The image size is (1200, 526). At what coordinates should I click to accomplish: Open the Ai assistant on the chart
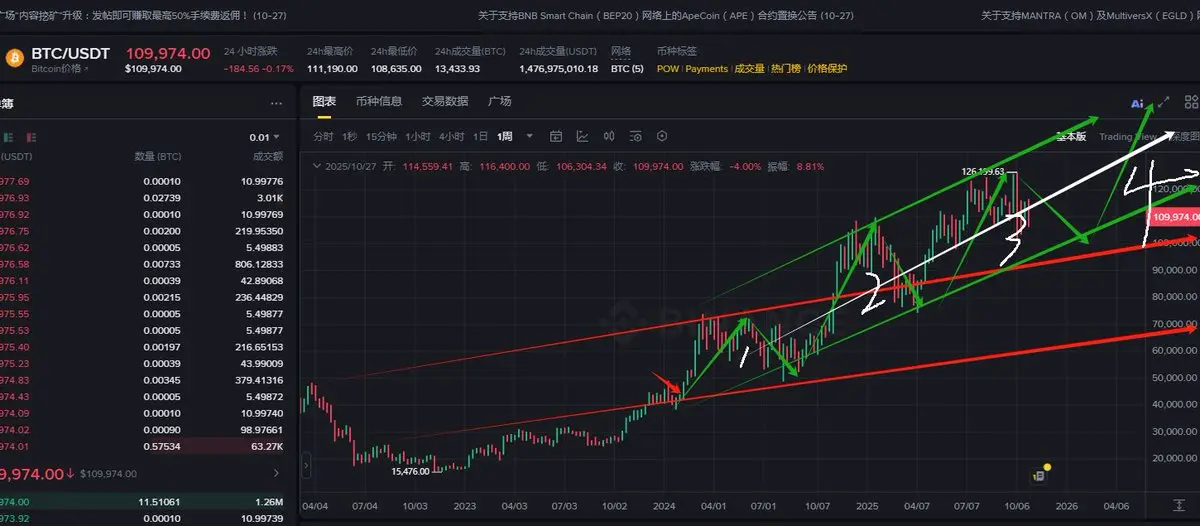(1136, 103)
